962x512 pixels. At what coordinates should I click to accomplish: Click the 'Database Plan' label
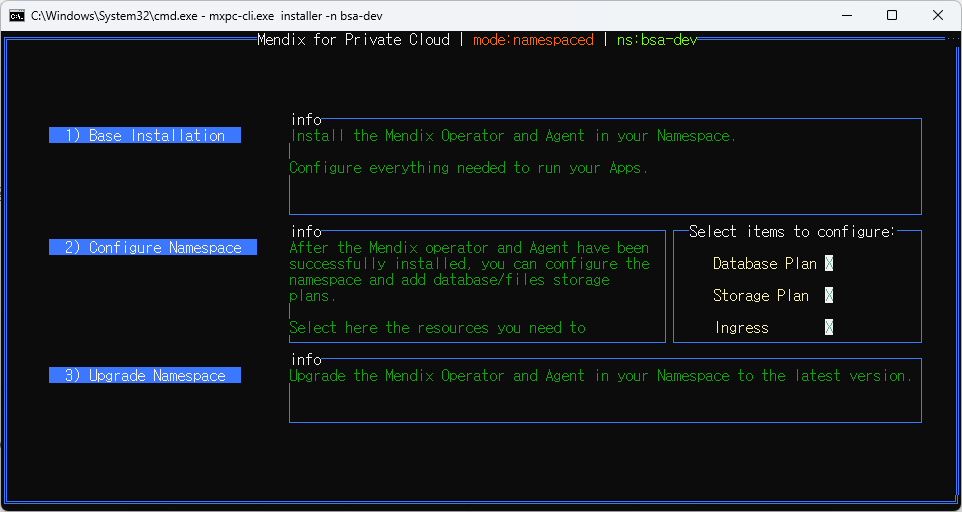(764, 264)
